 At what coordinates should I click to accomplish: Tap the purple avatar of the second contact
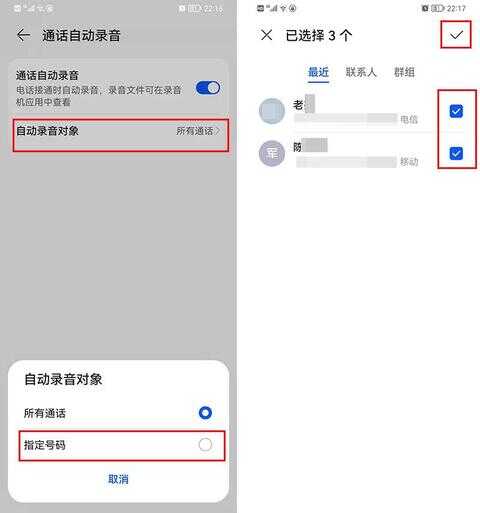click(x=272, y=153)
